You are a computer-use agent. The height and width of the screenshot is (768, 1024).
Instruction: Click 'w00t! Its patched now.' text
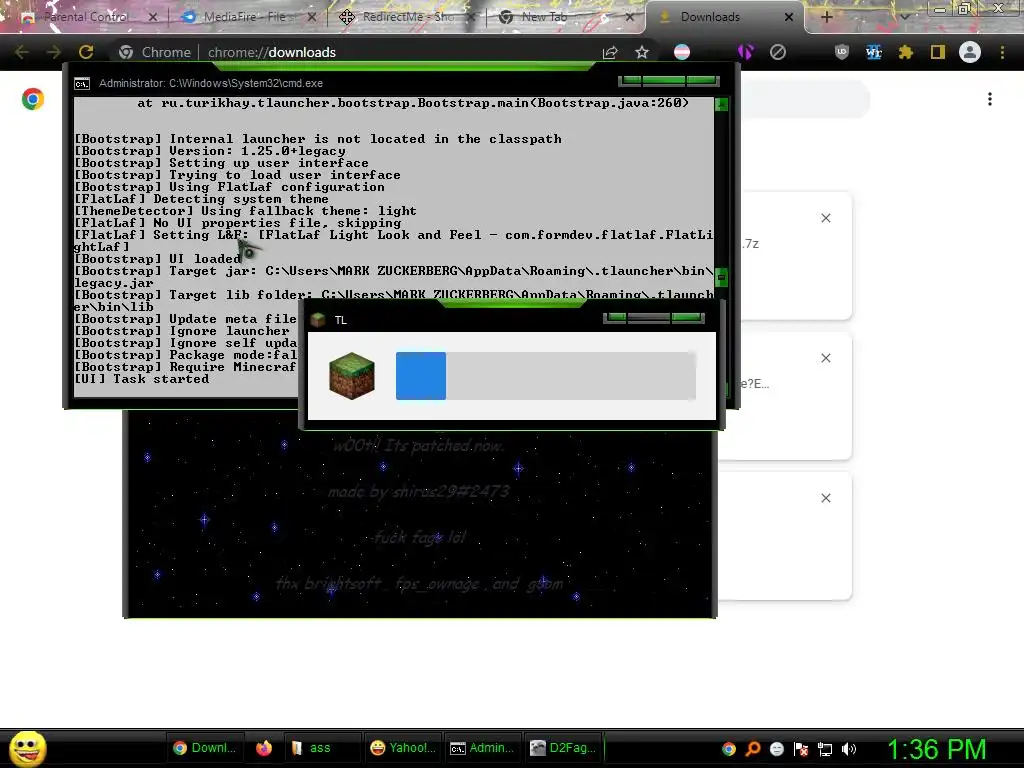[x=419, y=446]
